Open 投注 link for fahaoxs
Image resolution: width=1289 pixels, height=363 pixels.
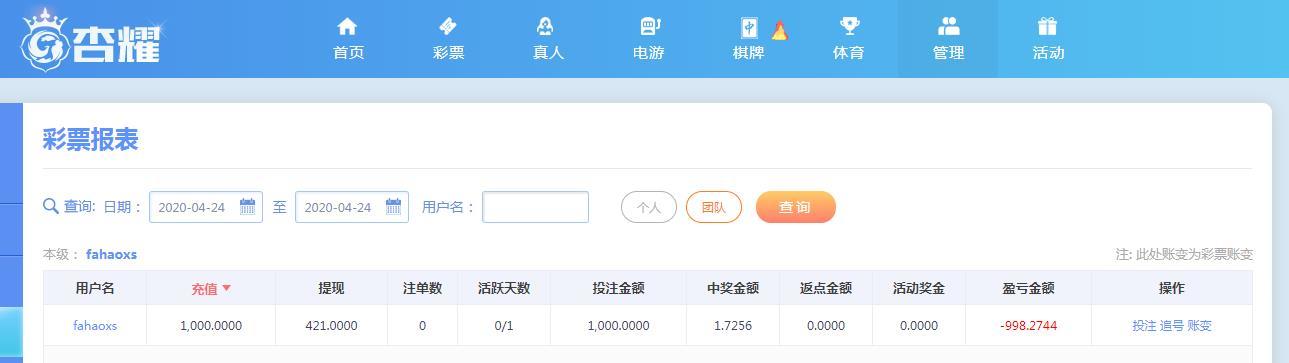tap(1144, 325)
